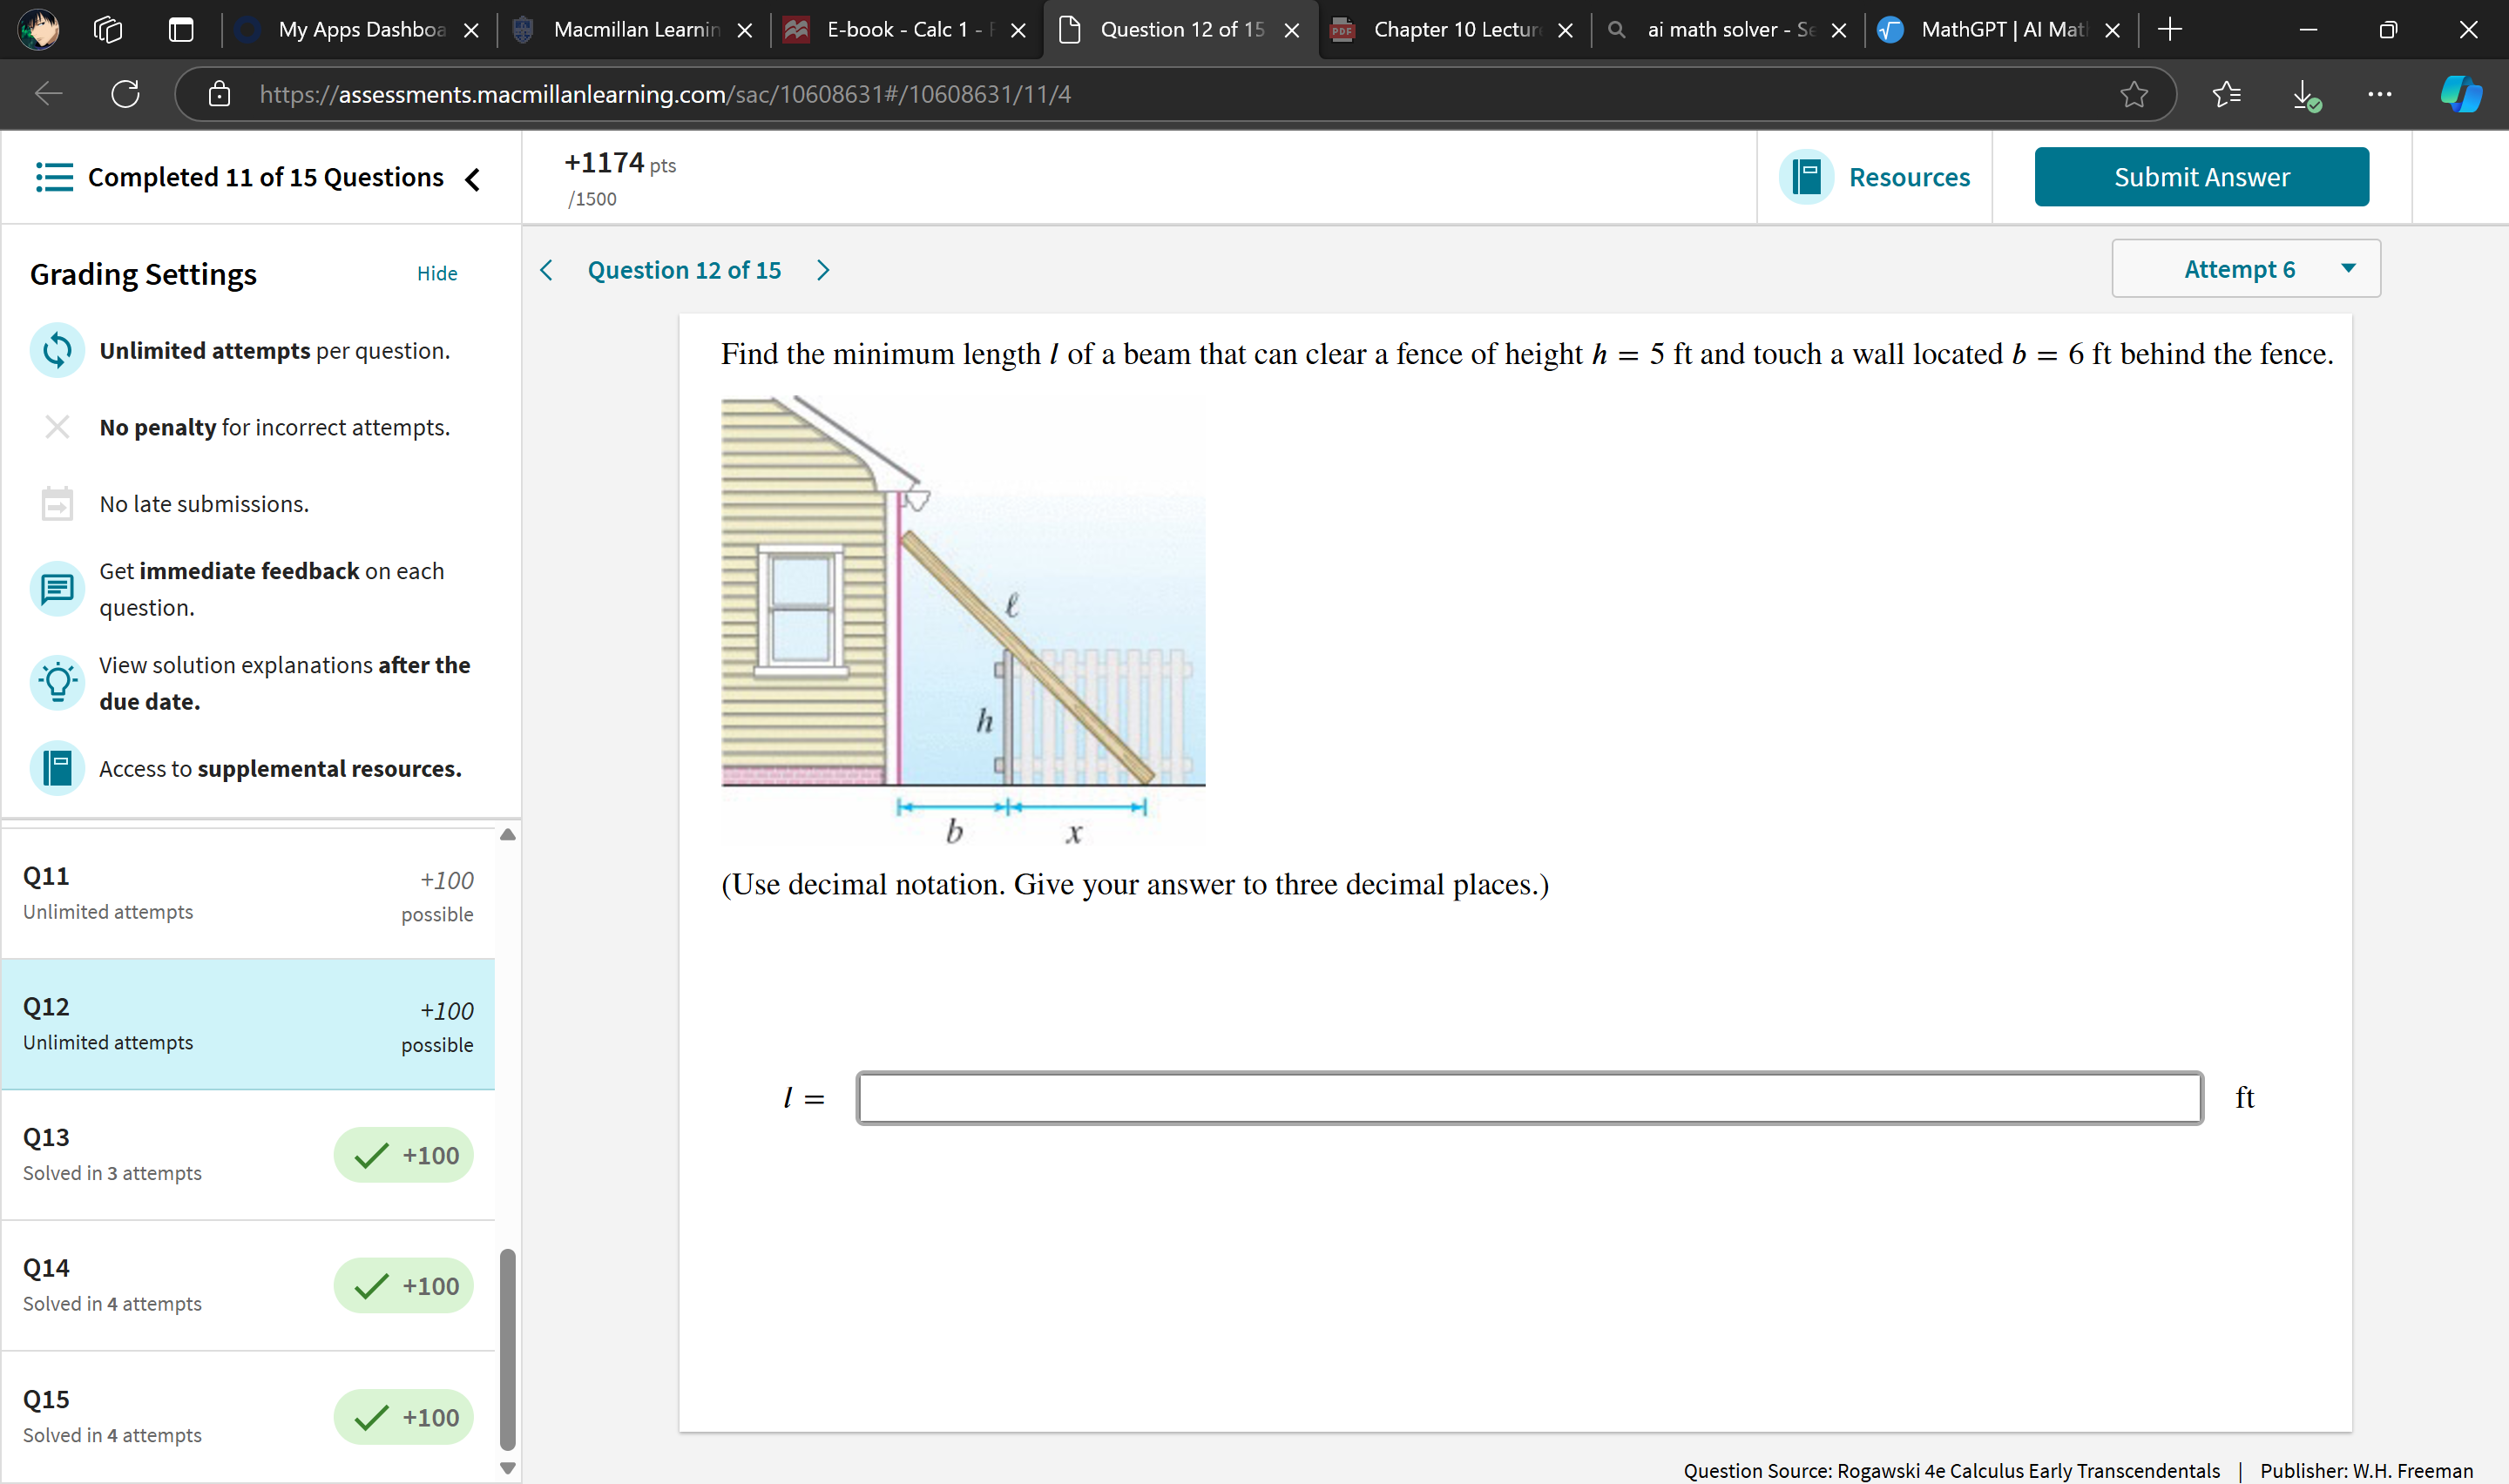Image resolution: width=2509 pixels, height=1484 pixels.
Task: Click the beam and fence diagram image
Action: 963,621
